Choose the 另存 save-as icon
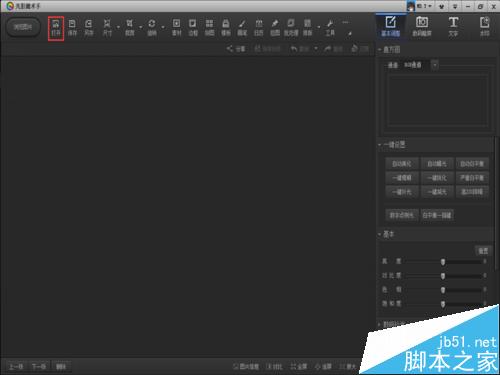 (88, 28)
